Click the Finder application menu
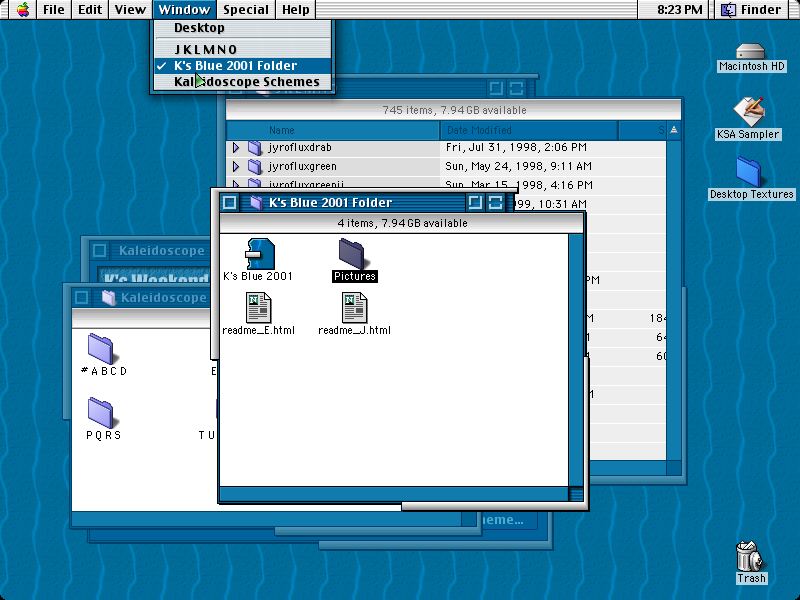 click(x=754, y=10)
